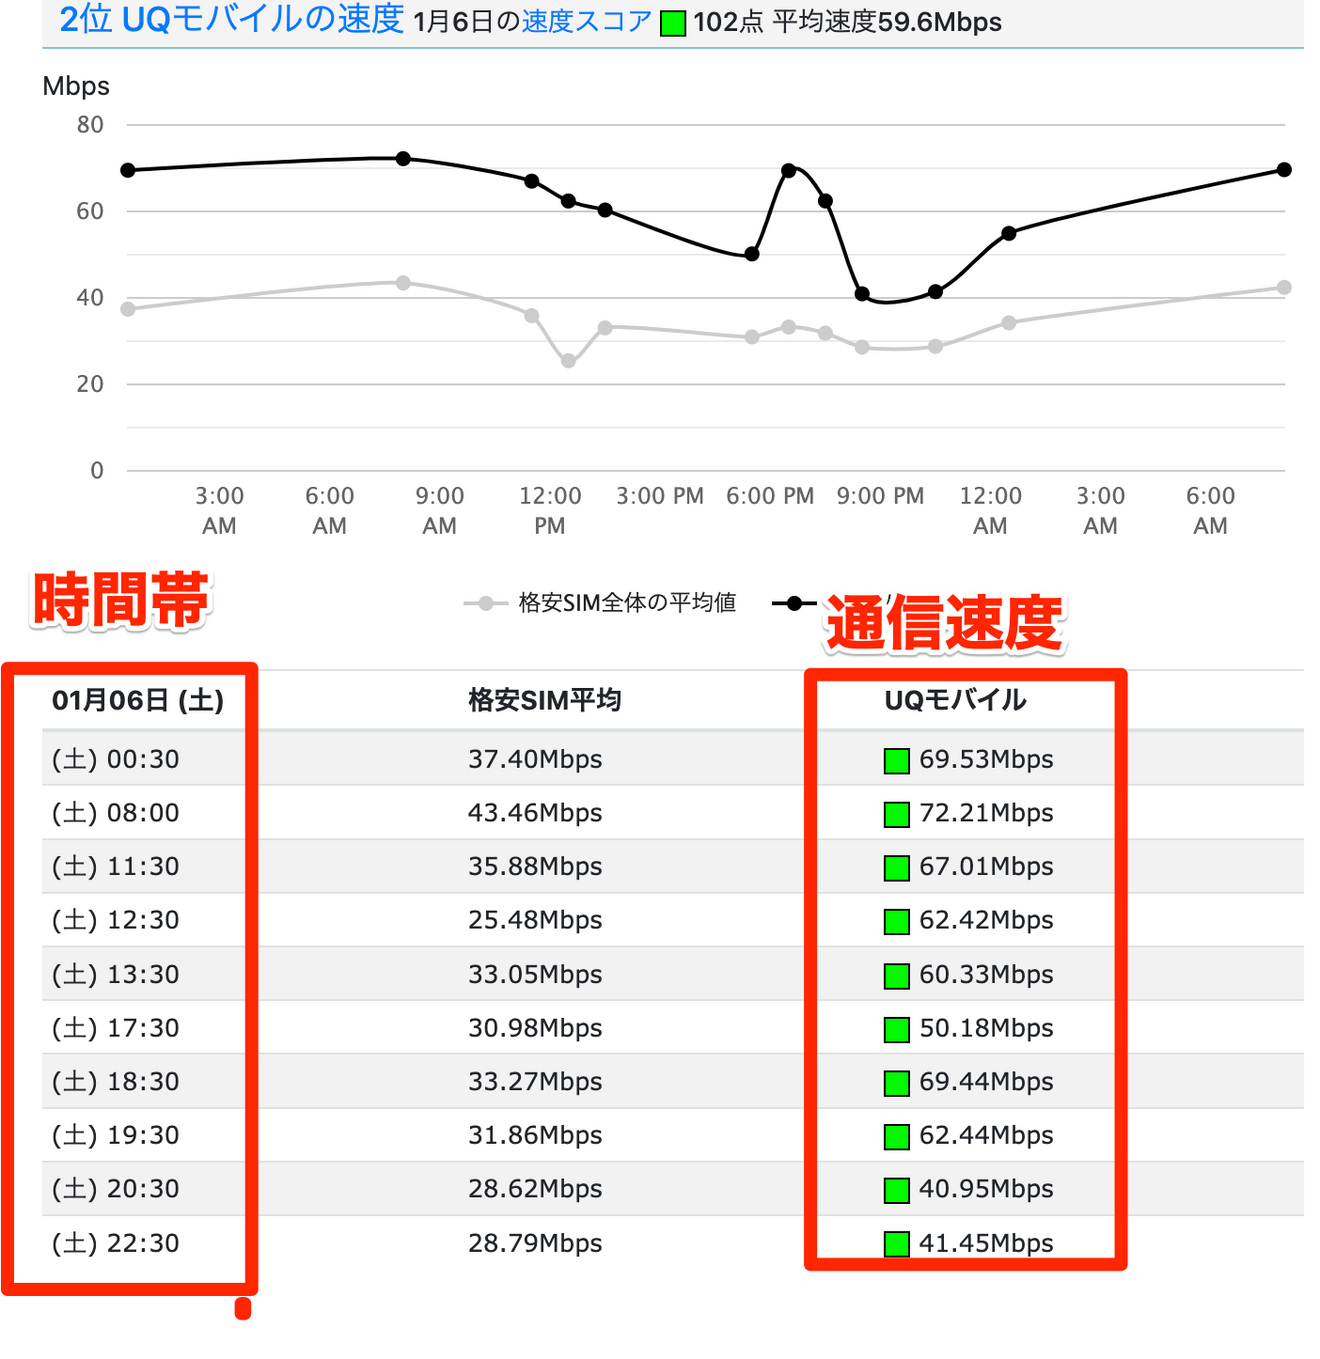Screen dimensions: 1320x1359
Task: Select the (土) 22:30 time cell
Action: [x=116, y=1243]
